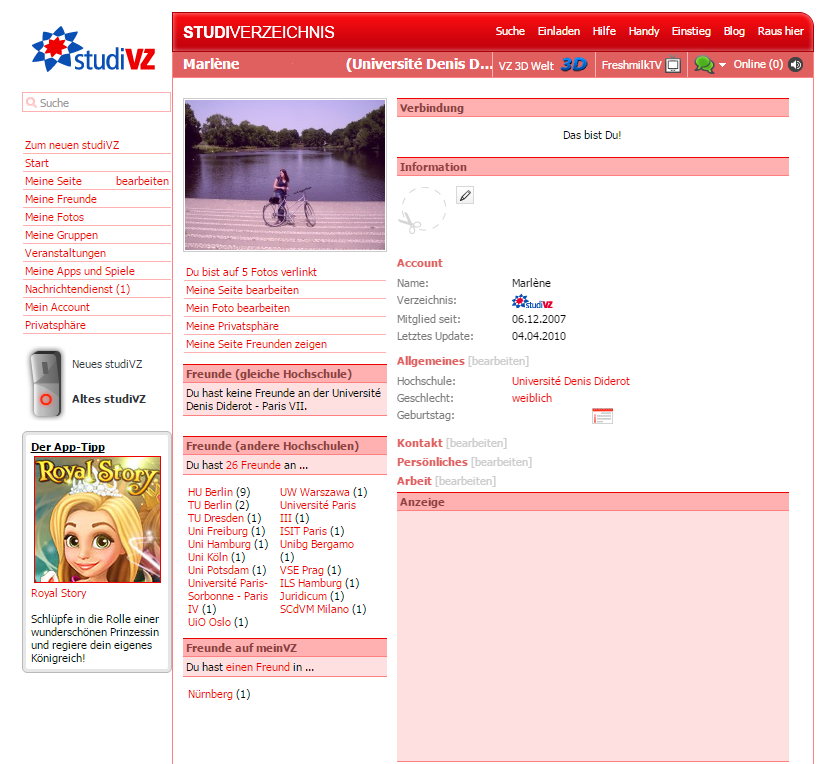Open TU Berlin friends list

(210, 505)
